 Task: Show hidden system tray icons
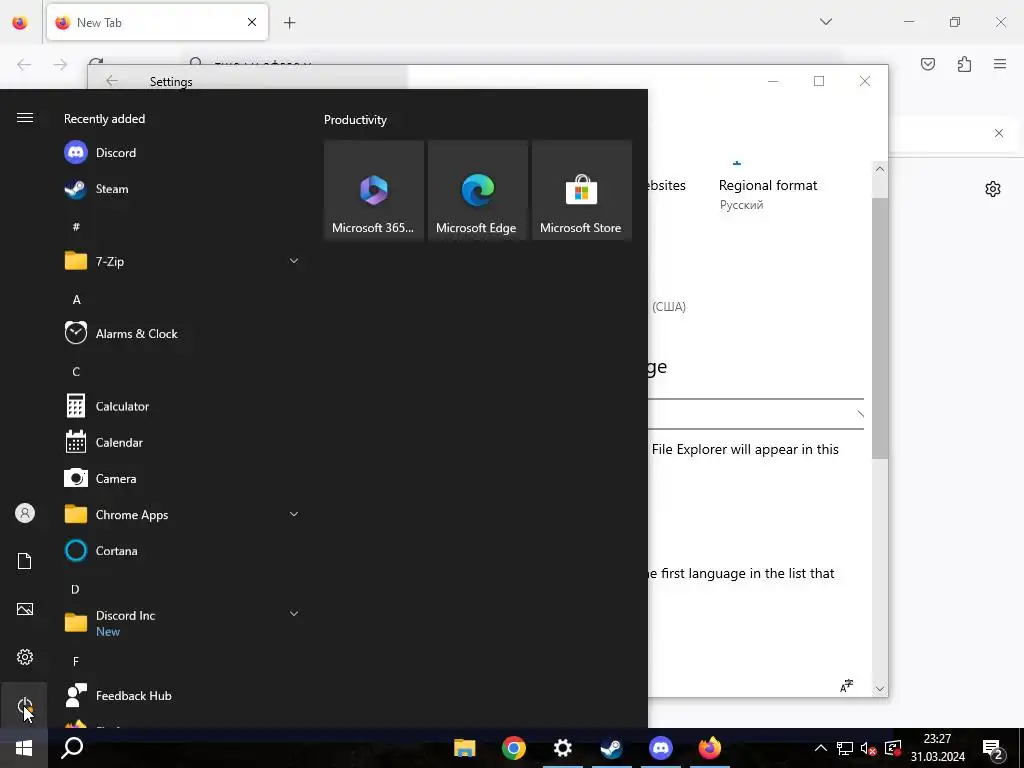(x=821, y=748)
